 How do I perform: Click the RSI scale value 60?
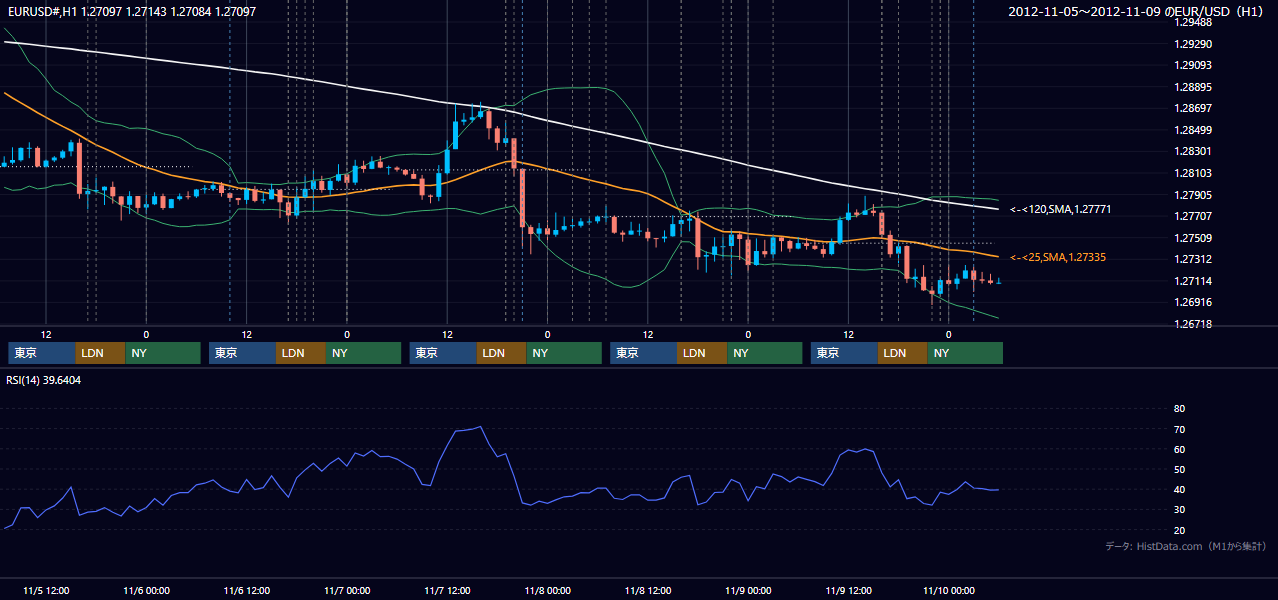(x=1179, y=449)
